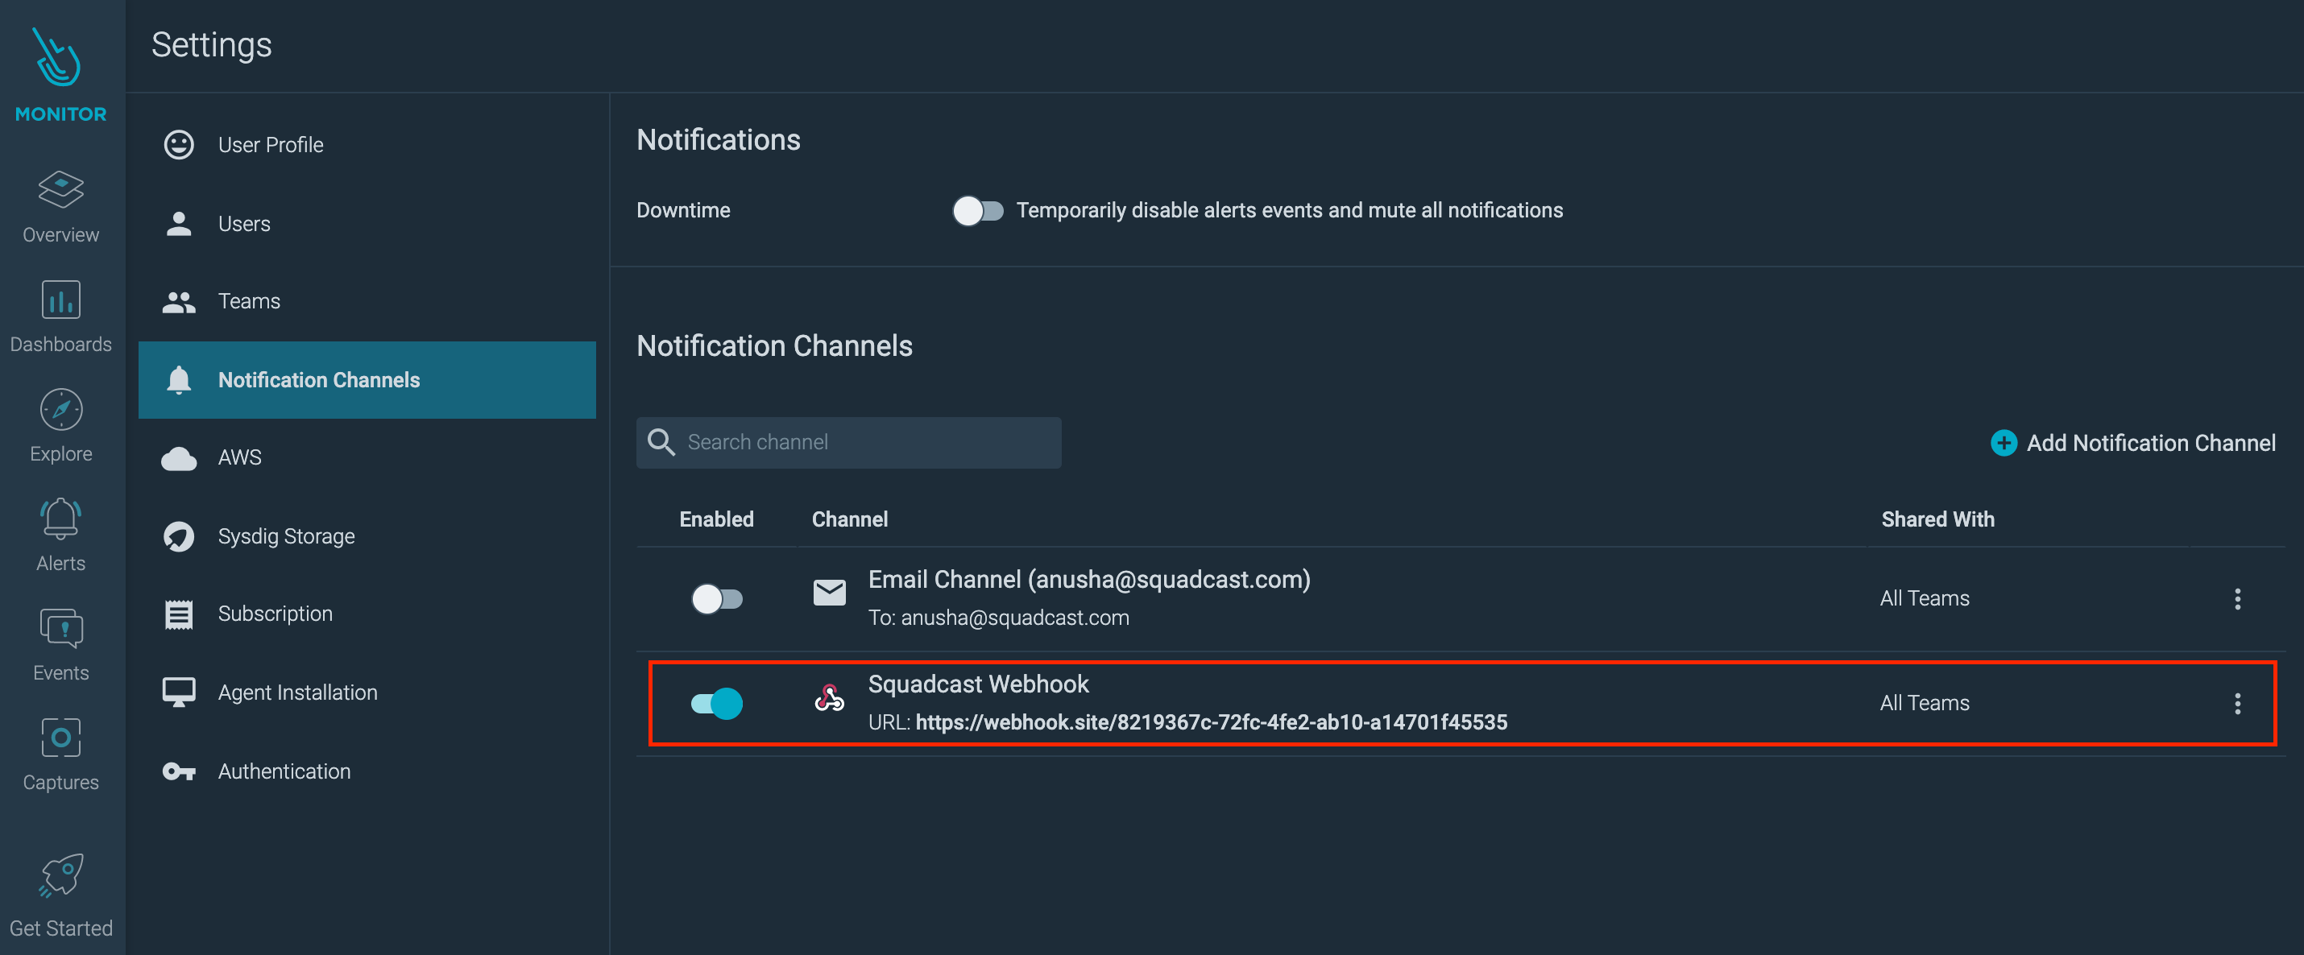Select Users settings menu

point(367,223)
